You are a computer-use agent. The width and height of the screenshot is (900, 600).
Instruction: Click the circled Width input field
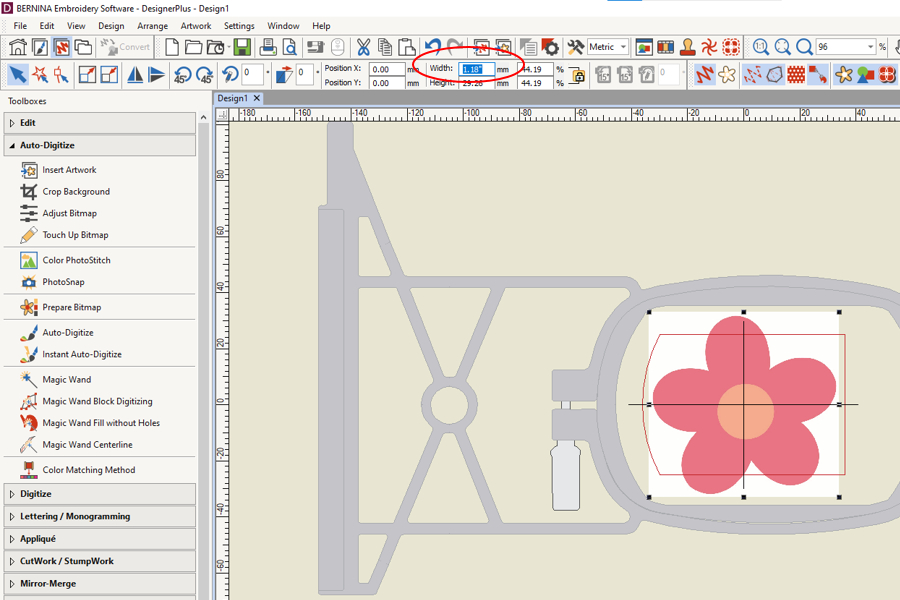pos(474,67)
